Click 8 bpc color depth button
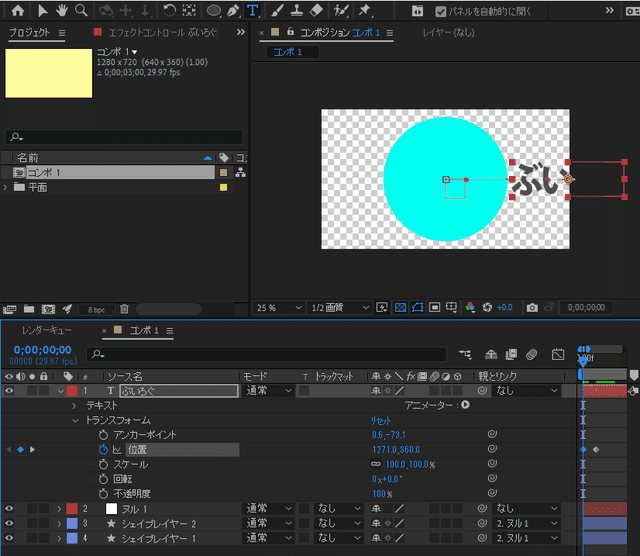The height and width of the screenshot is (556, 640). click(96, 310)
